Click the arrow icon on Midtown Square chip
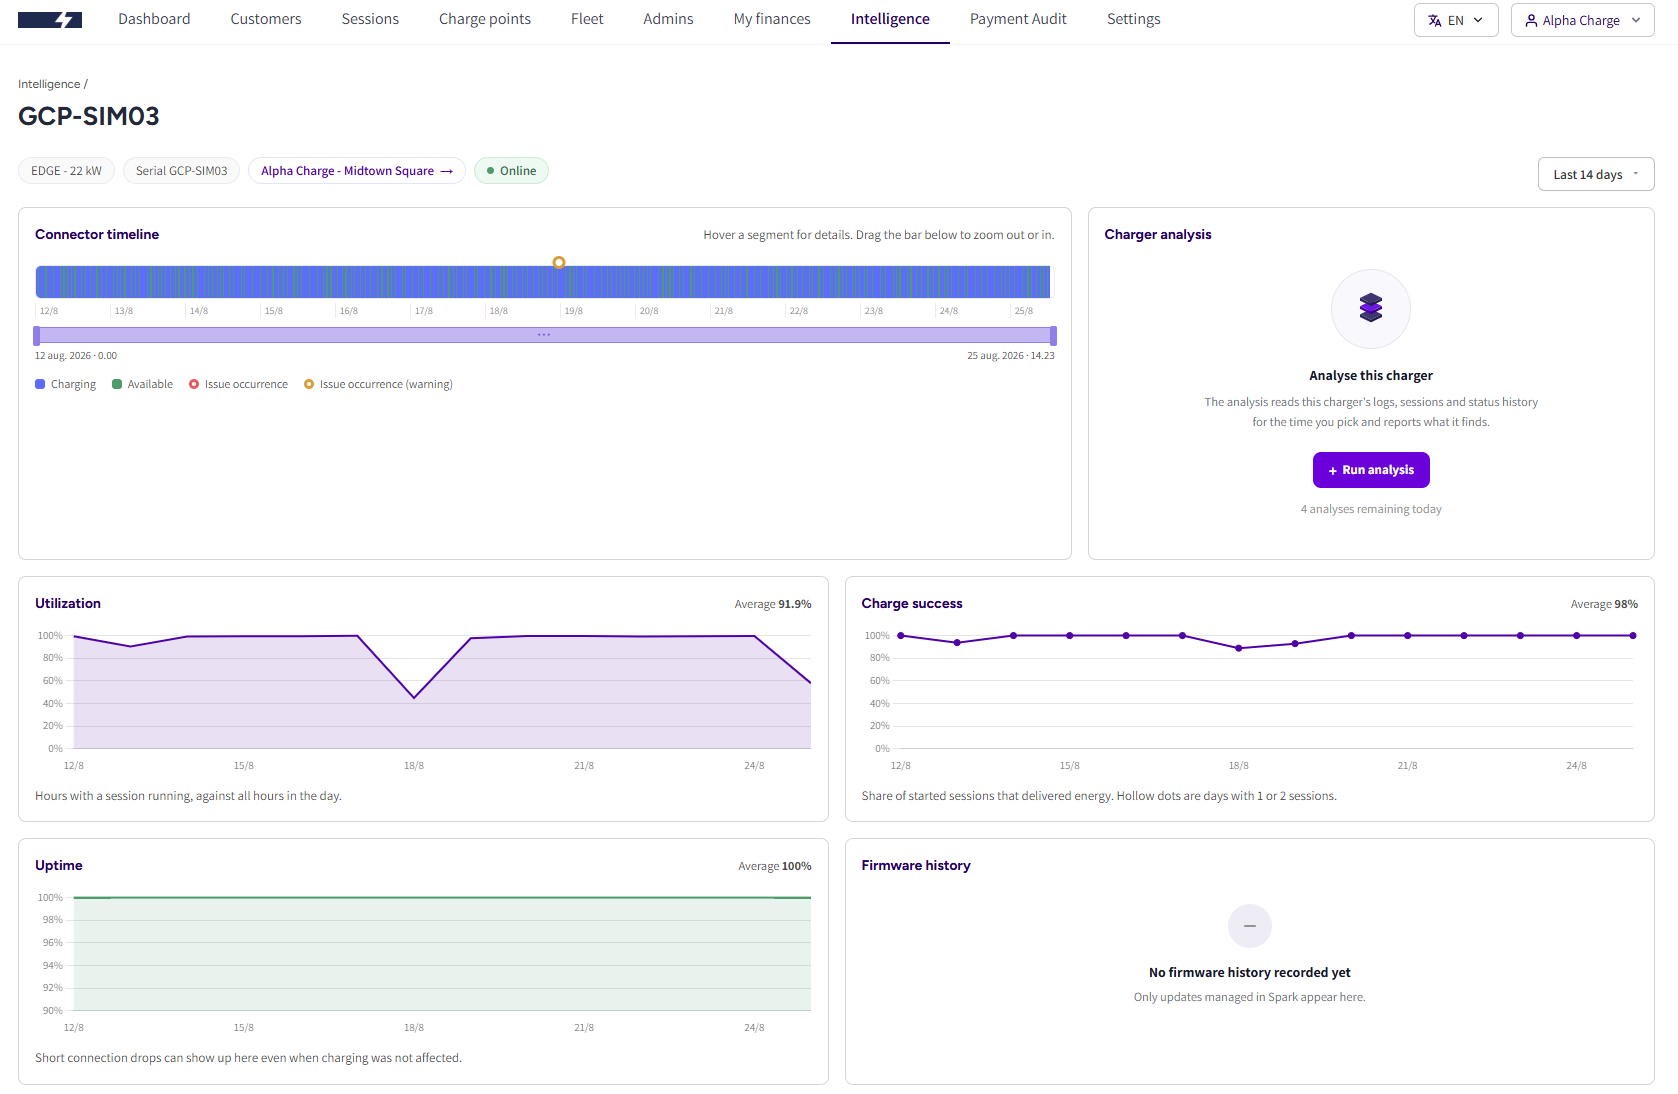Viewport: 1678px width, 1094px height. 446,171
